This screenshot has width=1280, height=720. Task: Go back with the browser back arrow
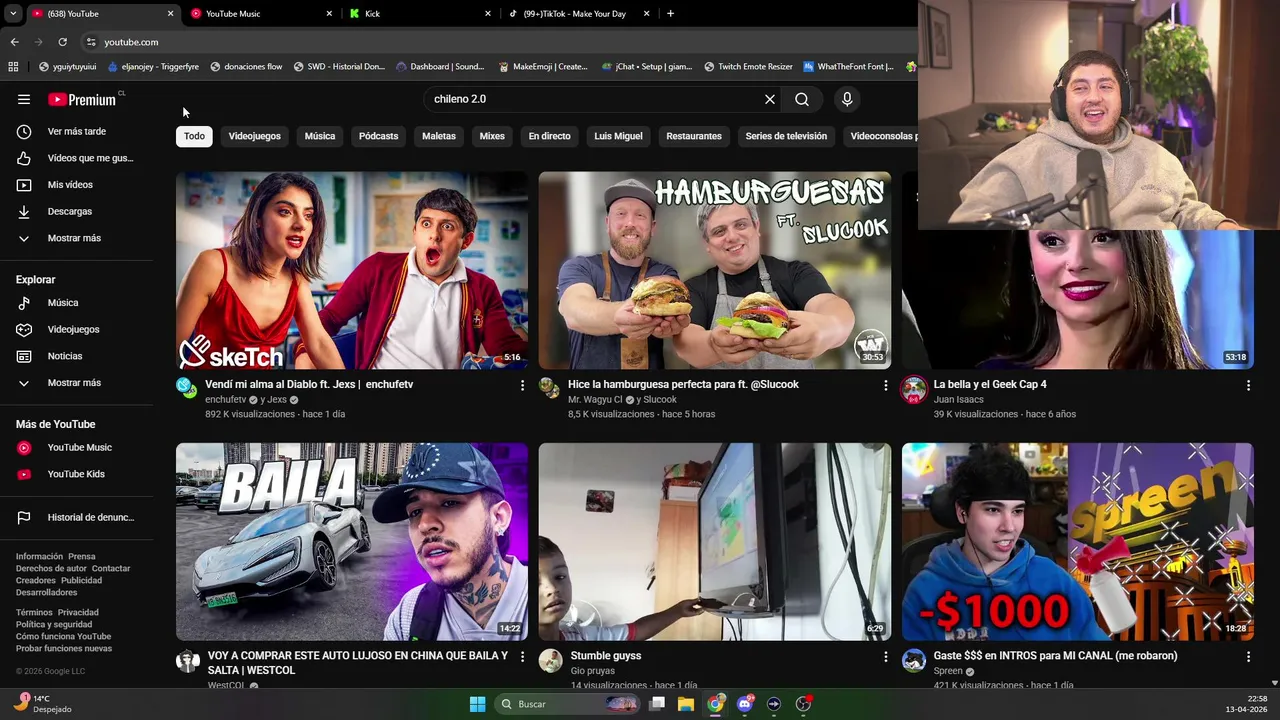pyautogui.click(x=14, y=42)
